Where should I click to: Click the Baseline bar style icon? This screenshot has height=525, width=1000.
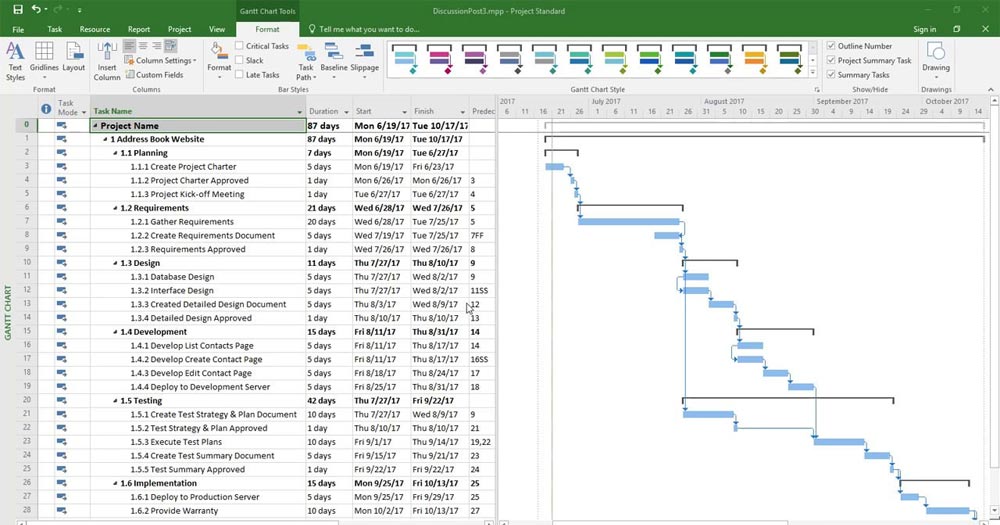pos(334,58)
